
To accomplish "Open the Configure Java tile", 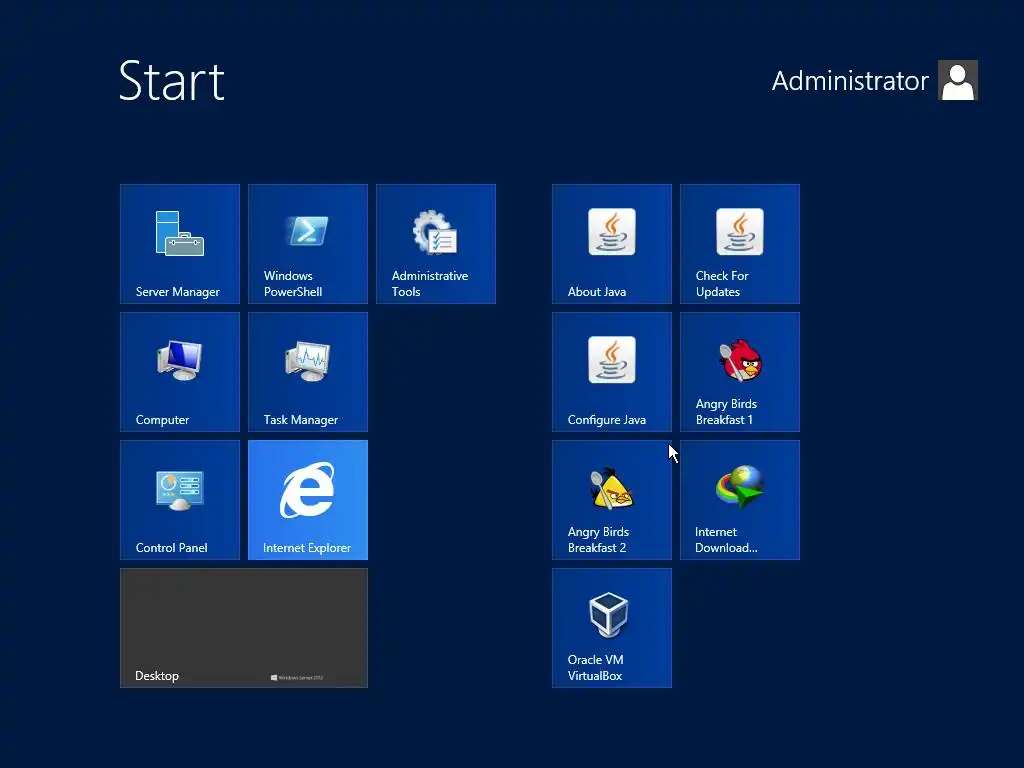I will tap(611, 372).
